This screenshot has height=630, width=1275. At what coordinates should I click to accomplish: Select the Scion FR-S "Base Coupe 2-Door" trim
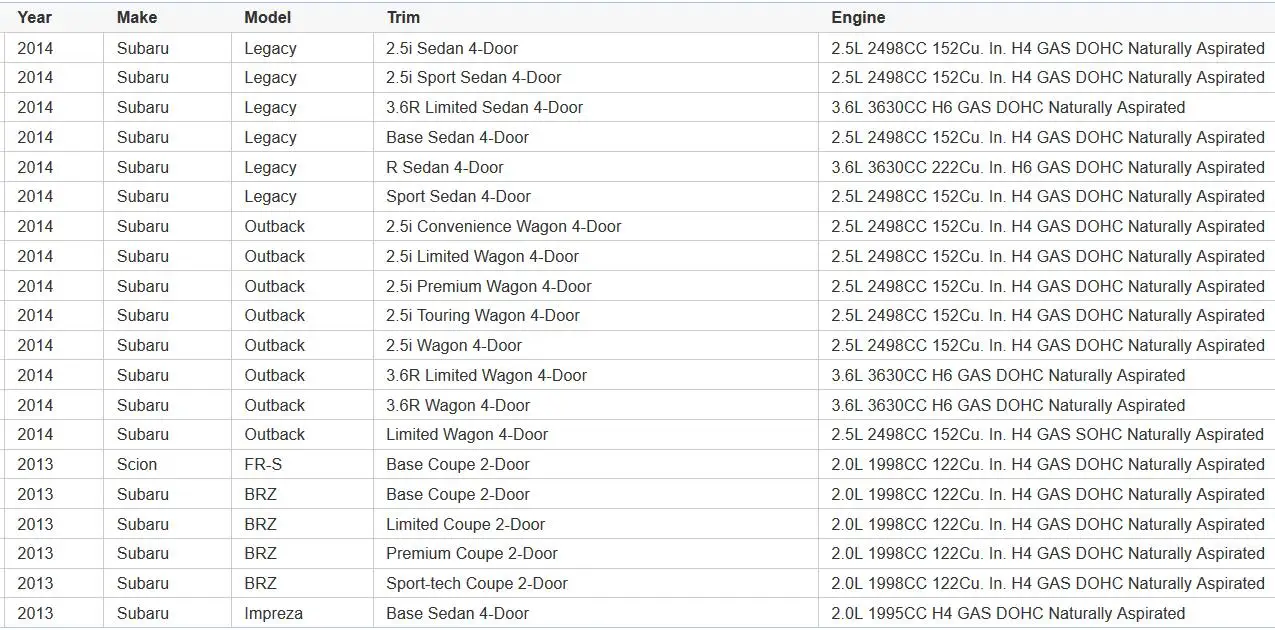tap(596, 464)
